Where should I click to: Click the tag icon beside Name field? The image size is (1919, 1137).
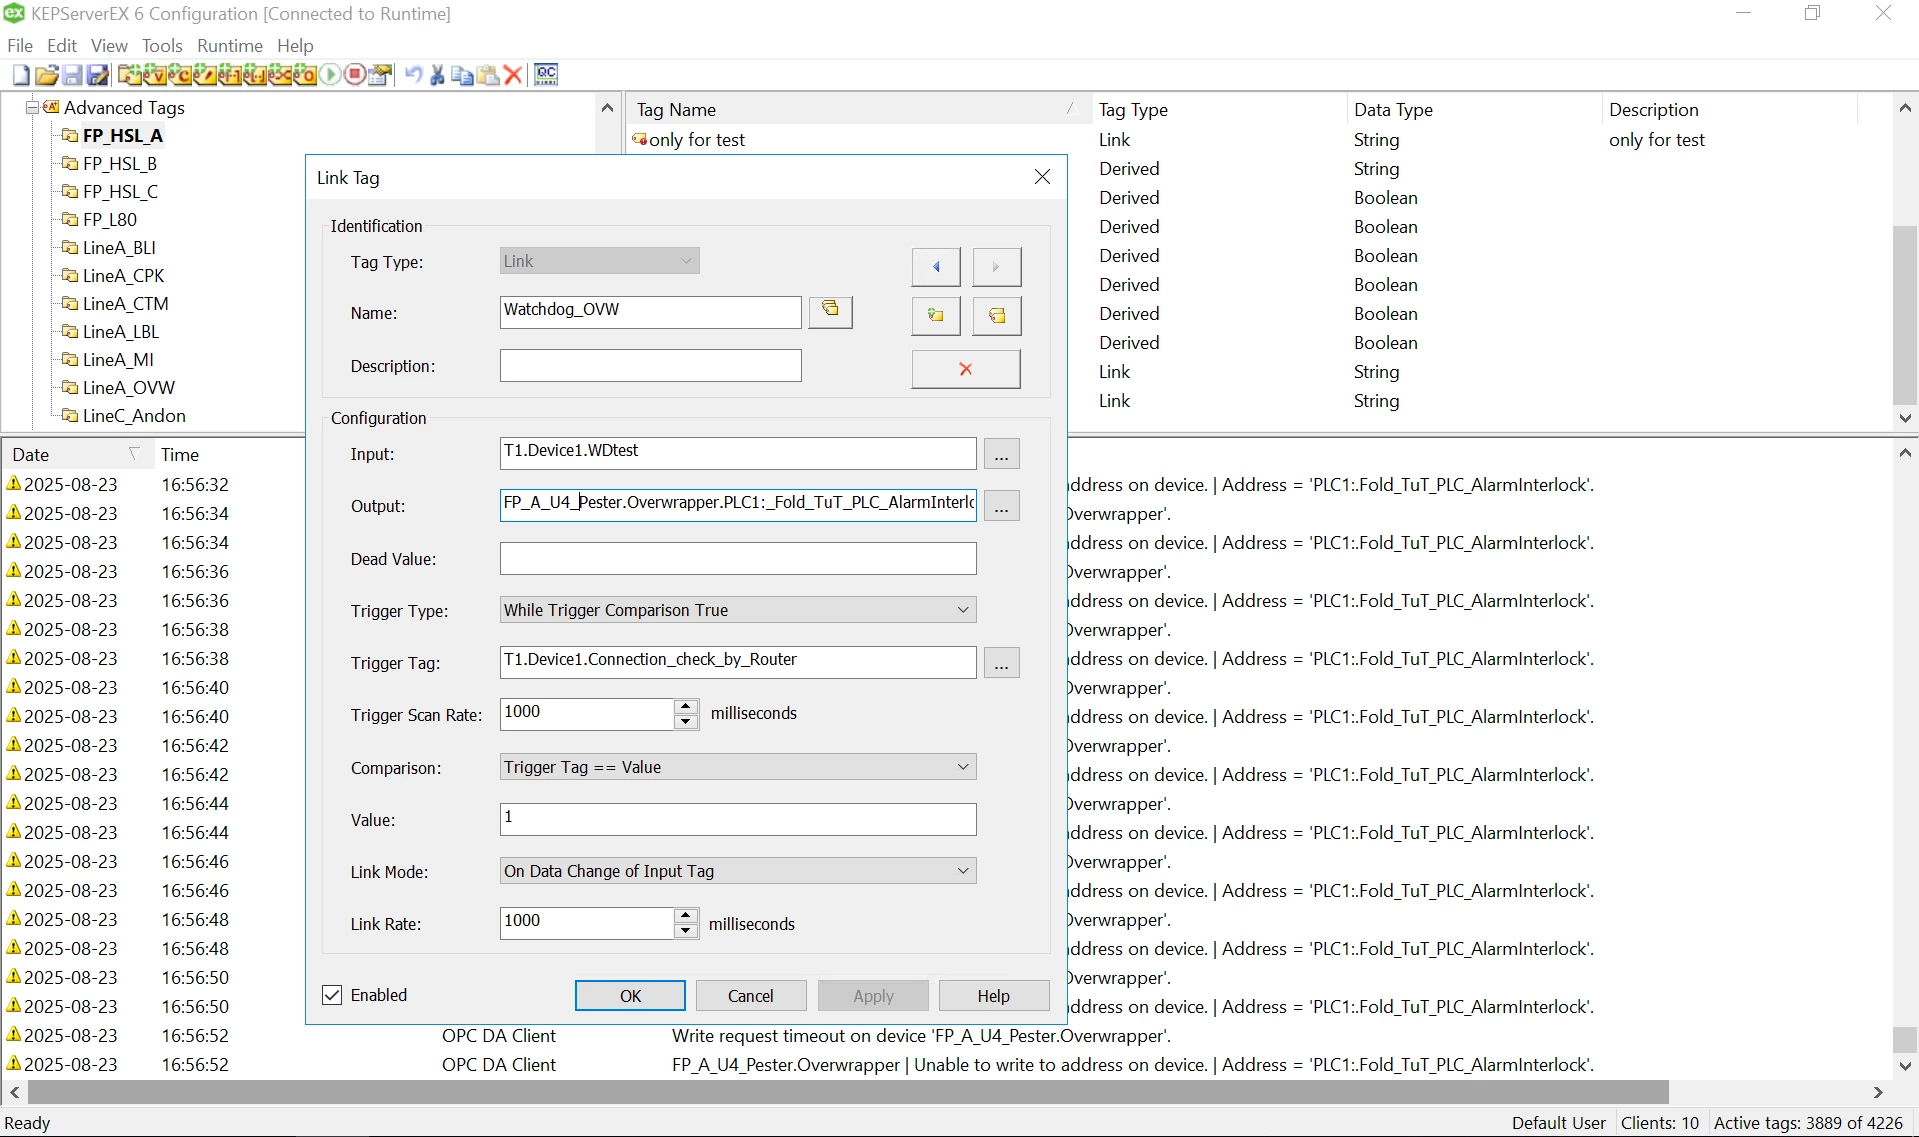tap(830, 311)
